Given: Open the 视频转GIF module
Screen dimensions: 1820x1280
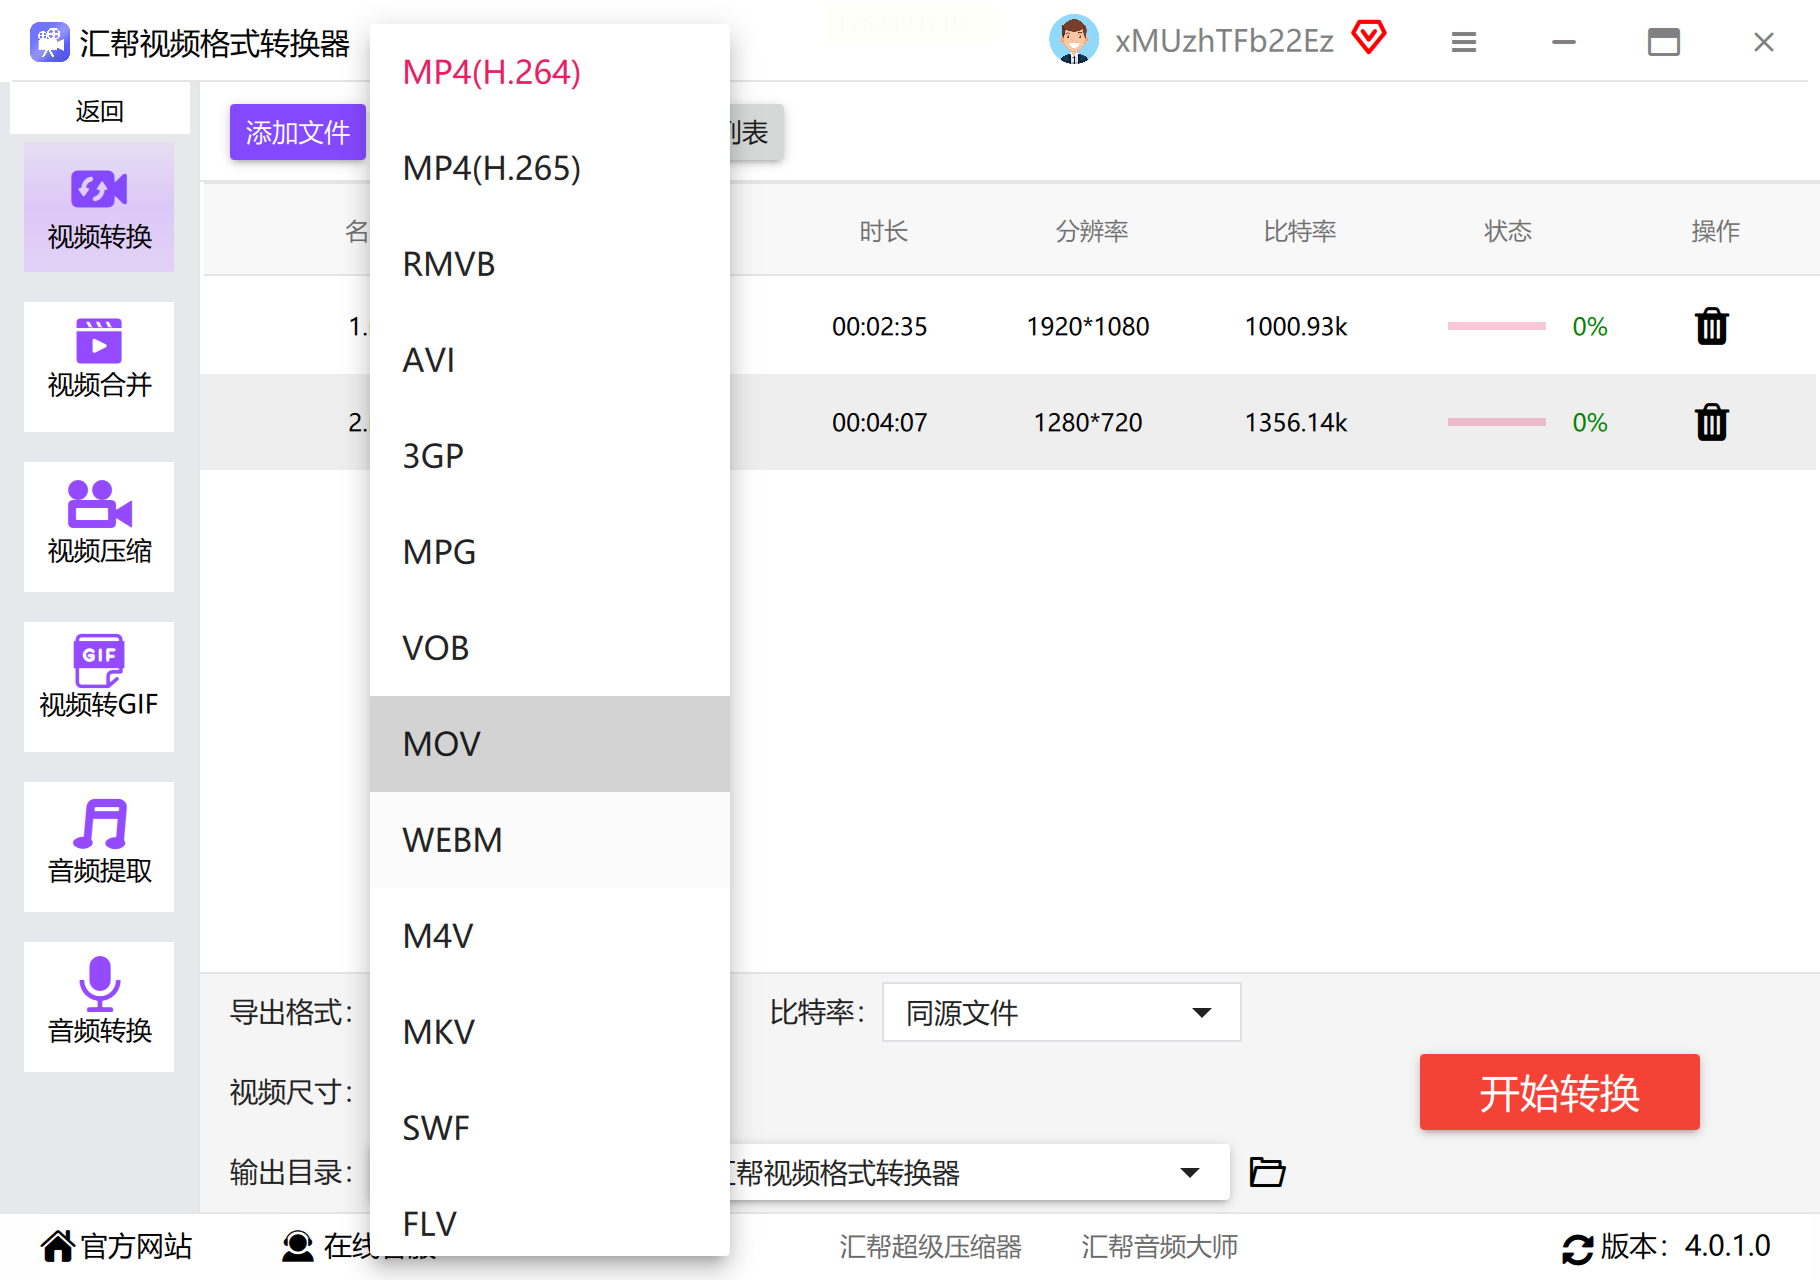Looking at the screenshot, I should 99,687.
